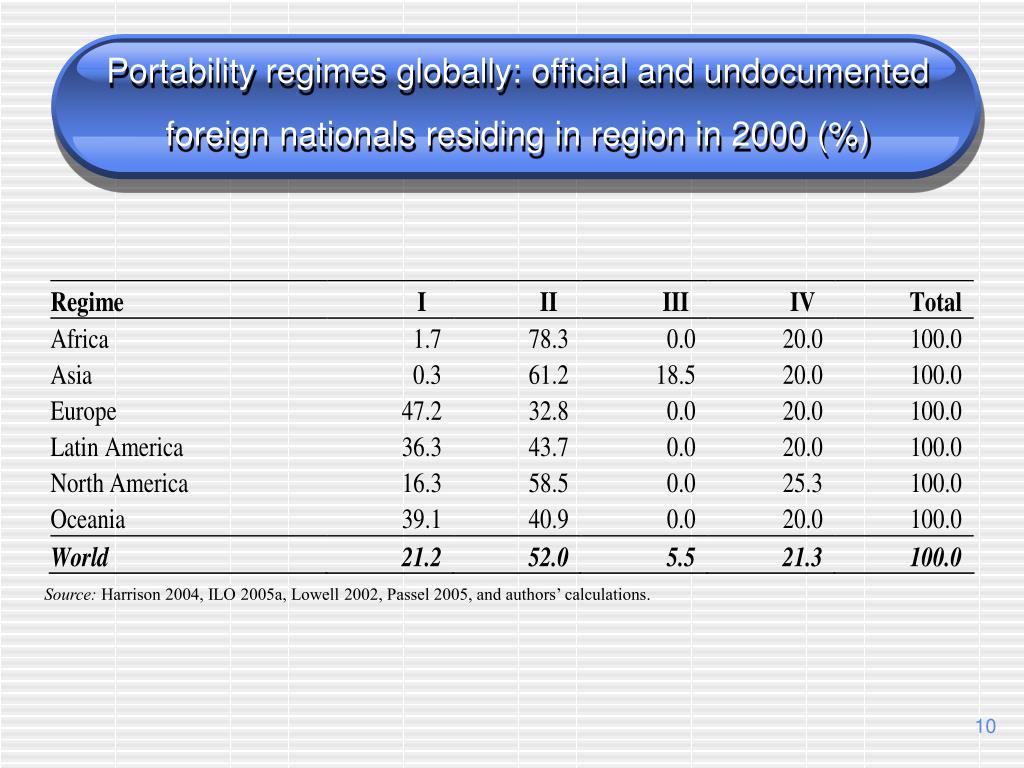Click the 'Africa' row label

pos(79,340)
